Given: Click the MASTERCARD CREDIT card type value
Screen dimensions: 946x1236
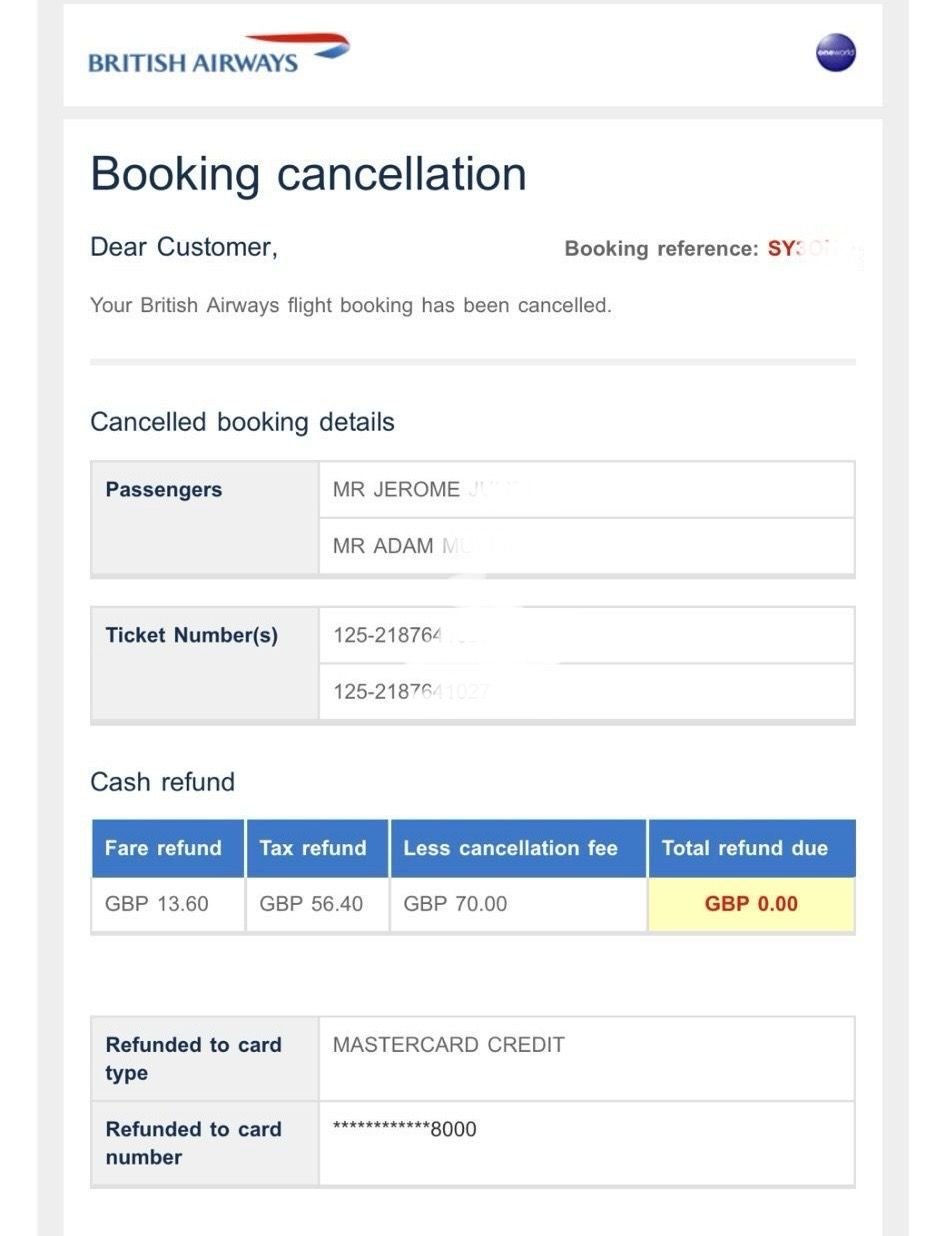Looking at the screenshot, I should tap(449, 1045).
